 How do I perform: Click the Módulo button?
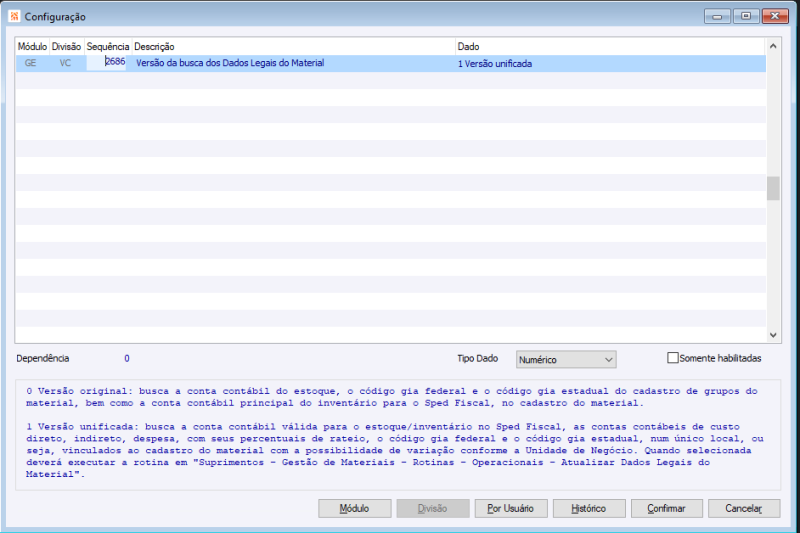point(355,509)
